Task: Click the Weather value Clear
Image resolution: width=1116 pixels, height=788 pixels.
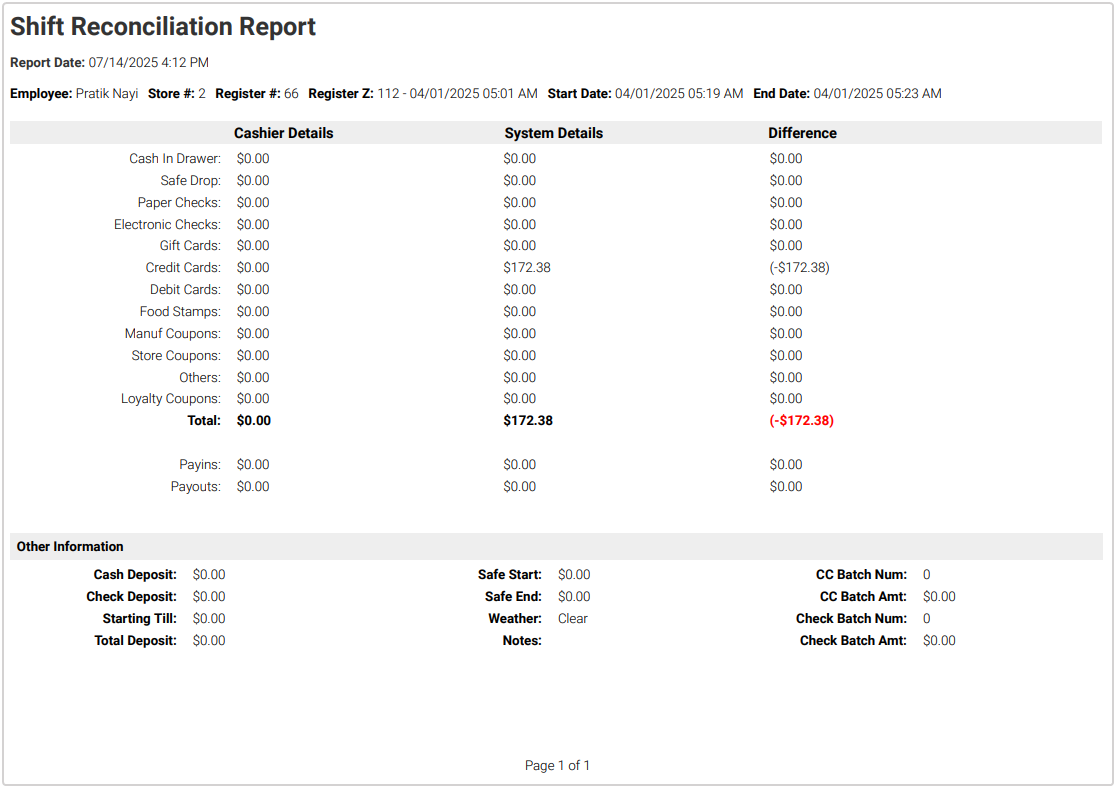Action: tap(573, 619)
